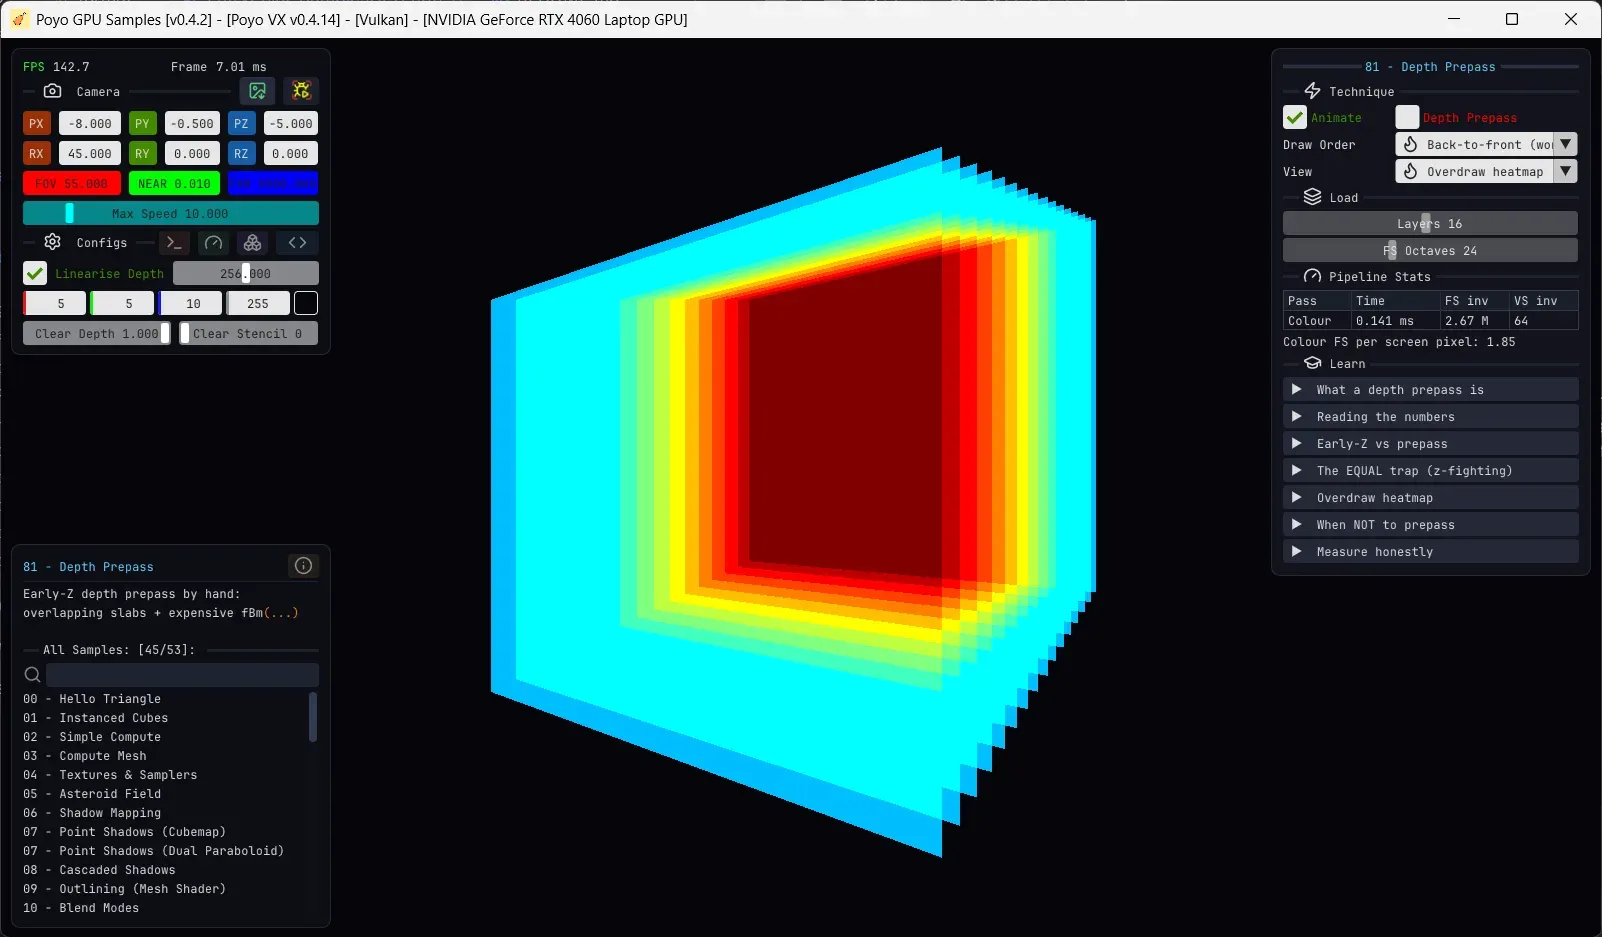Select '01 - Instanced Cubes' sample
Screen dimensions: 1602x937
point(96,718)
